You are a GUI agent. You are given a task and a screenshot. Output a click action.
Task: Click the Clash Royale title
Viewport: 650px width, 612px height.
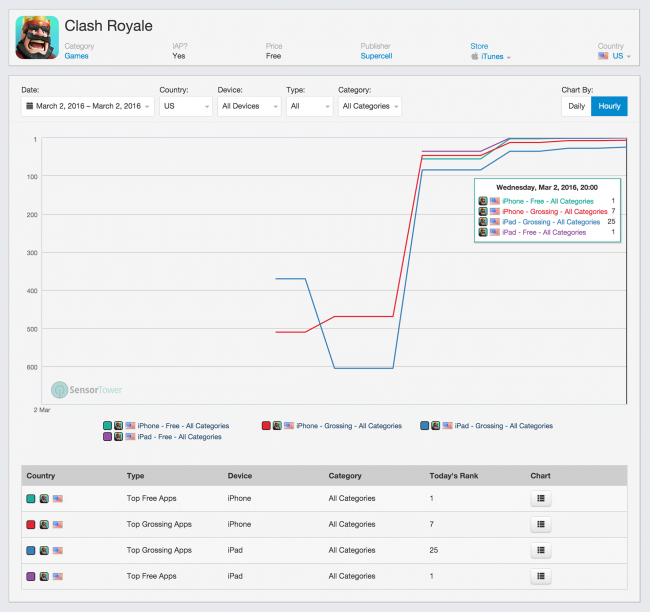tap(109, 26)
